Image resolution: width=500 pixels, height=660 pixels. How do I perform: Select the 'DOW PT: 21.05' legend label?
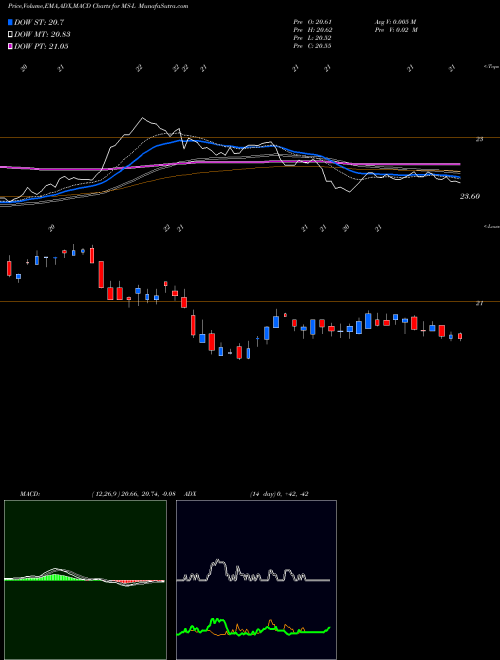(41, 46)
